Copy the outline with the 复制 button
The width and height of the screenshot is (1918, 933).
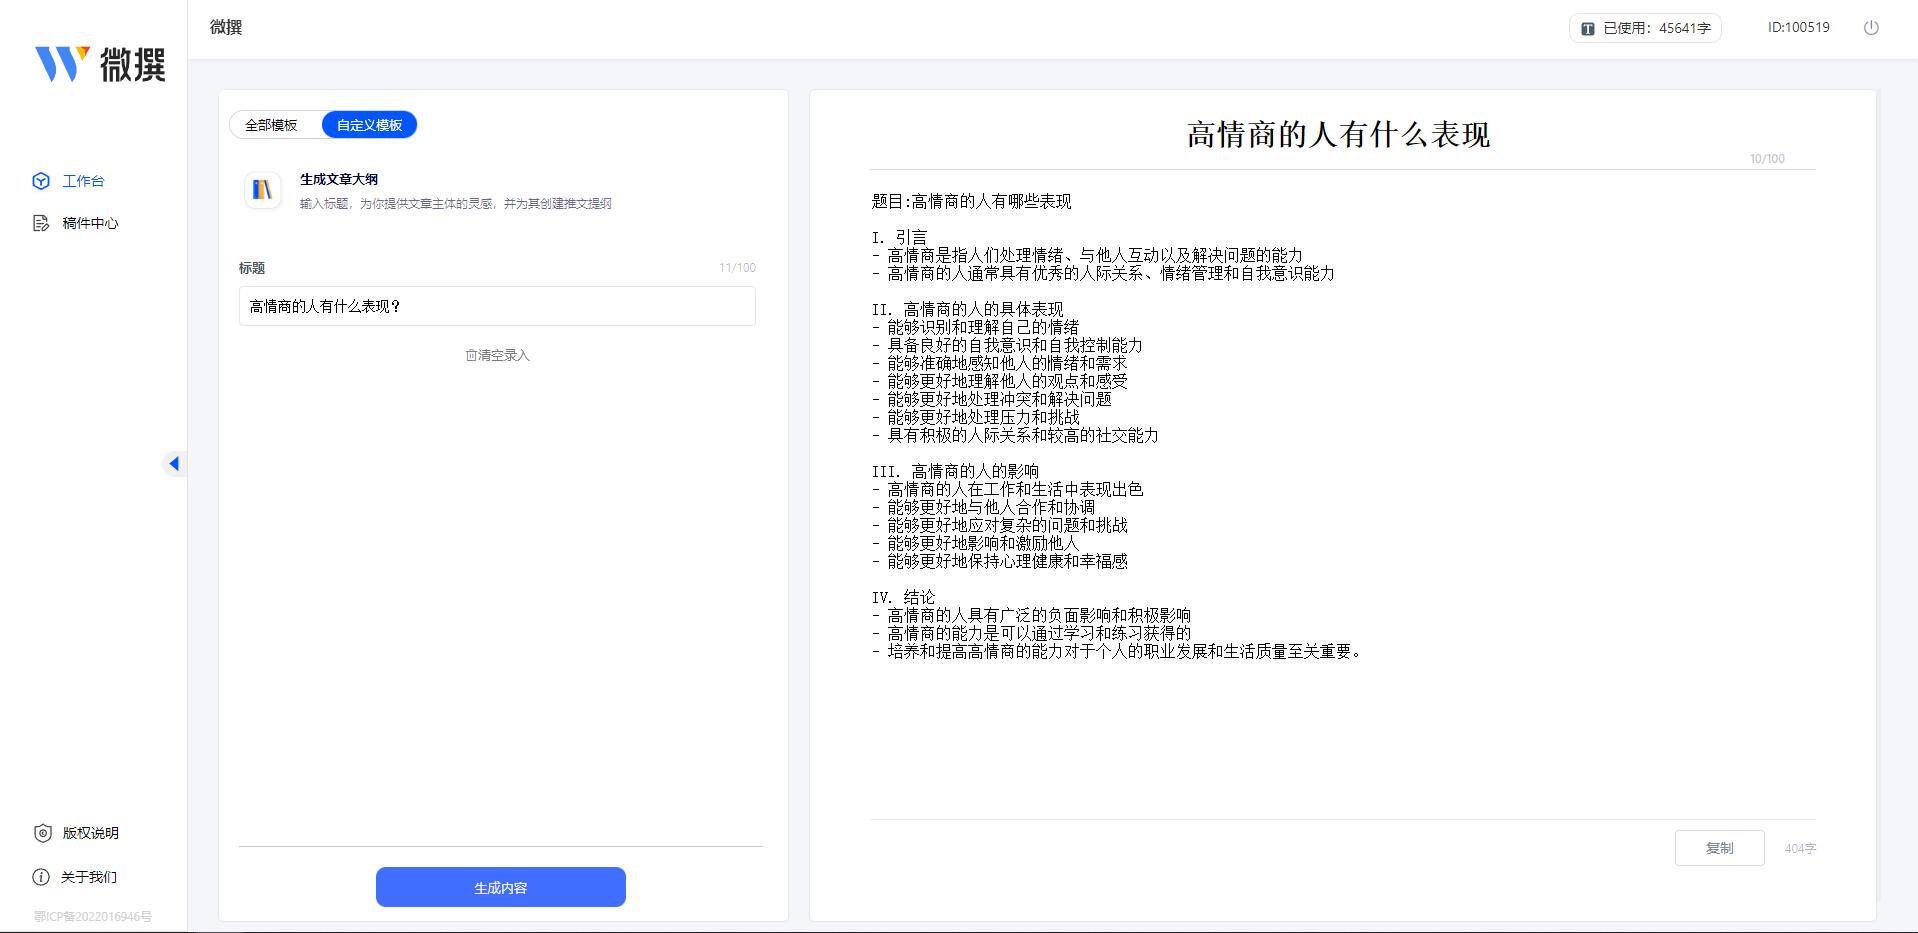point(1719,847)
